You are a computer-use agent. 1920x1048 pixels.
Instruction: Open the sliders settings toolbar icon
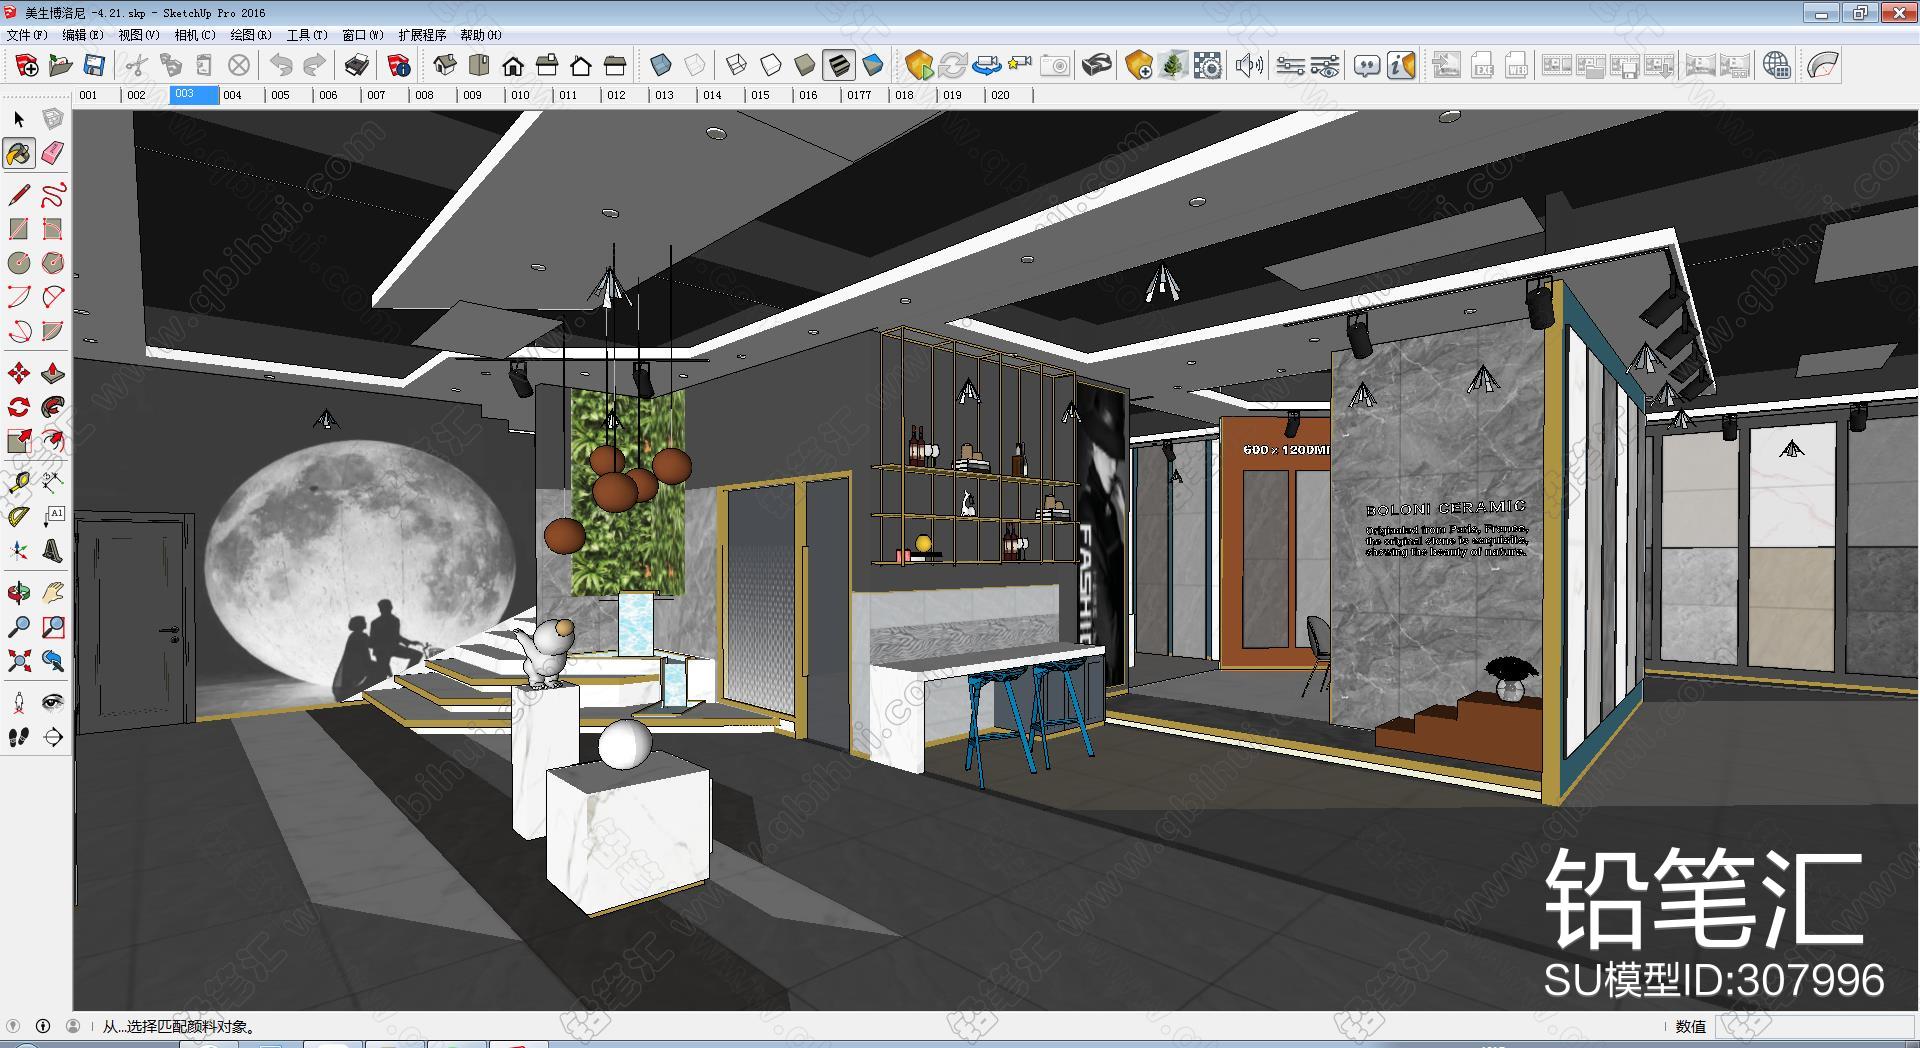tap(1291, 66)
